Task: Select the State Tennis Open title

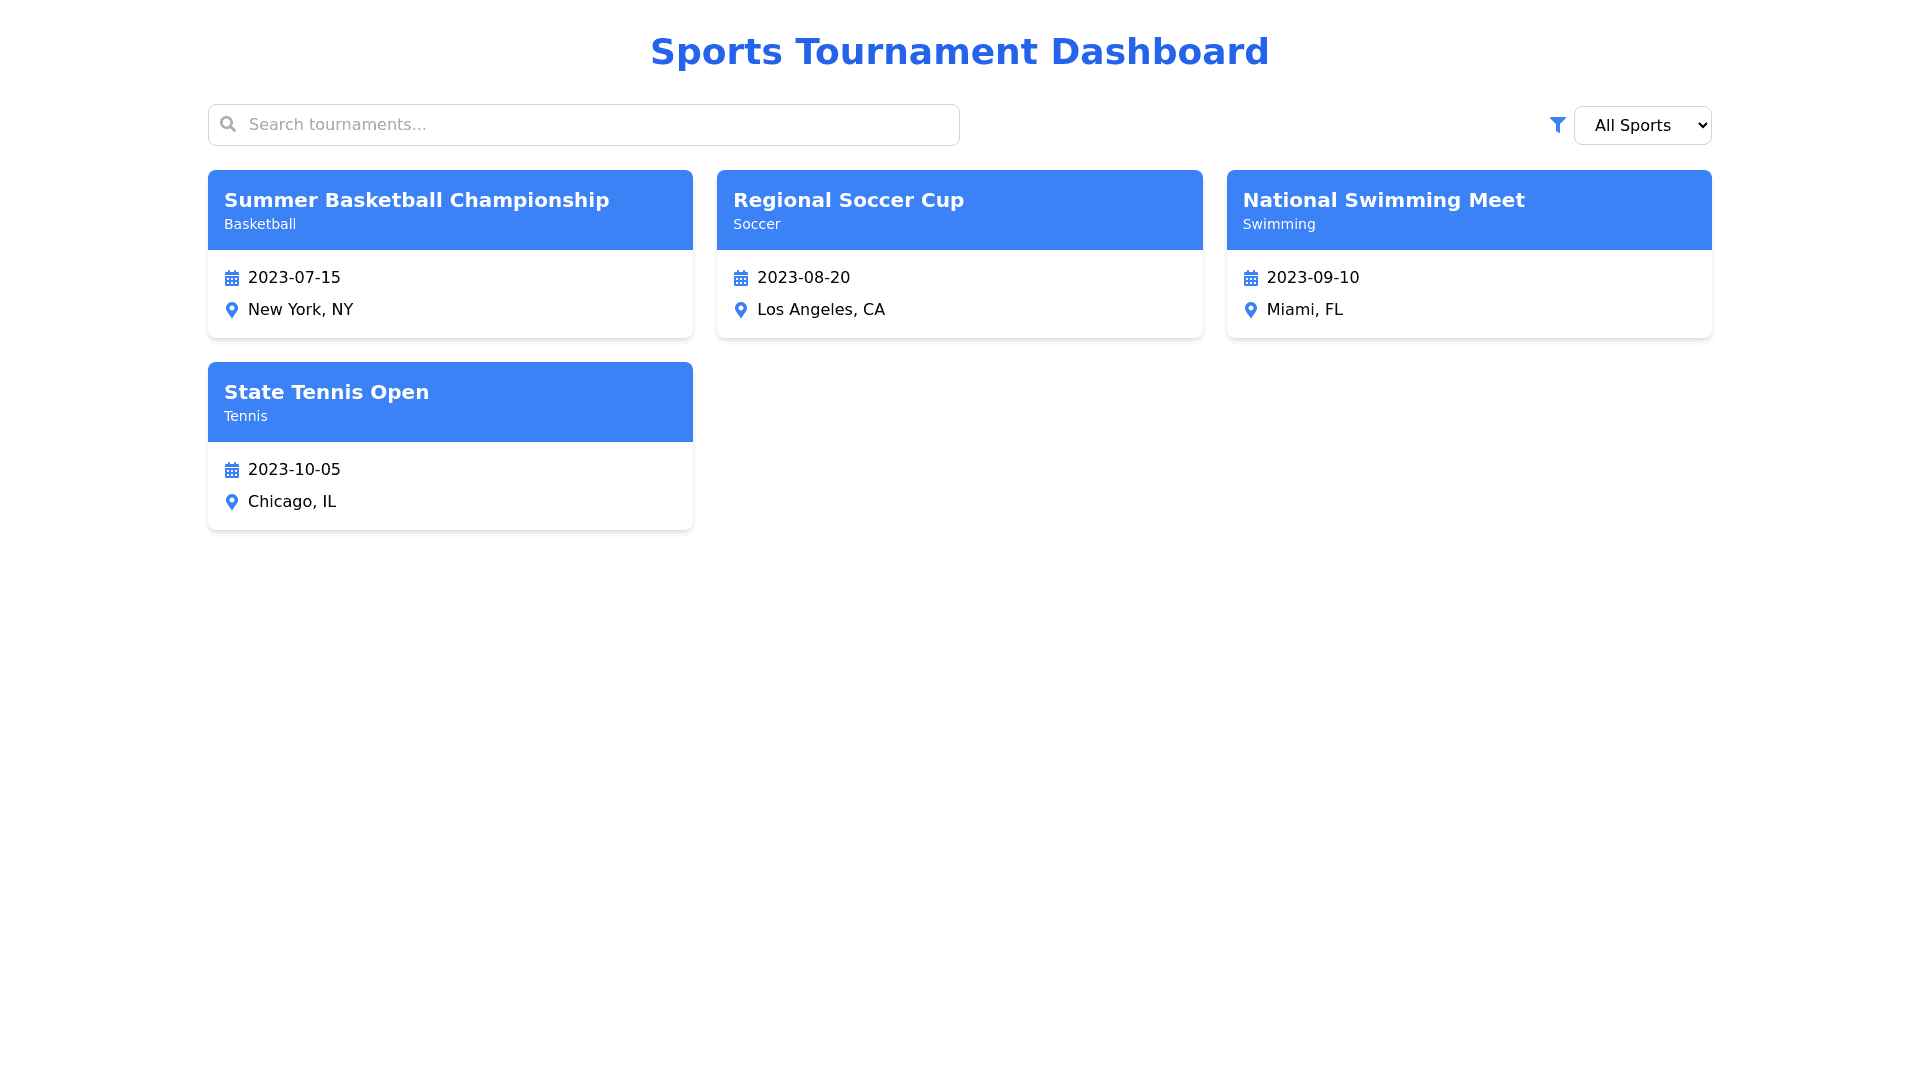Action: click(x=326, y=392)
